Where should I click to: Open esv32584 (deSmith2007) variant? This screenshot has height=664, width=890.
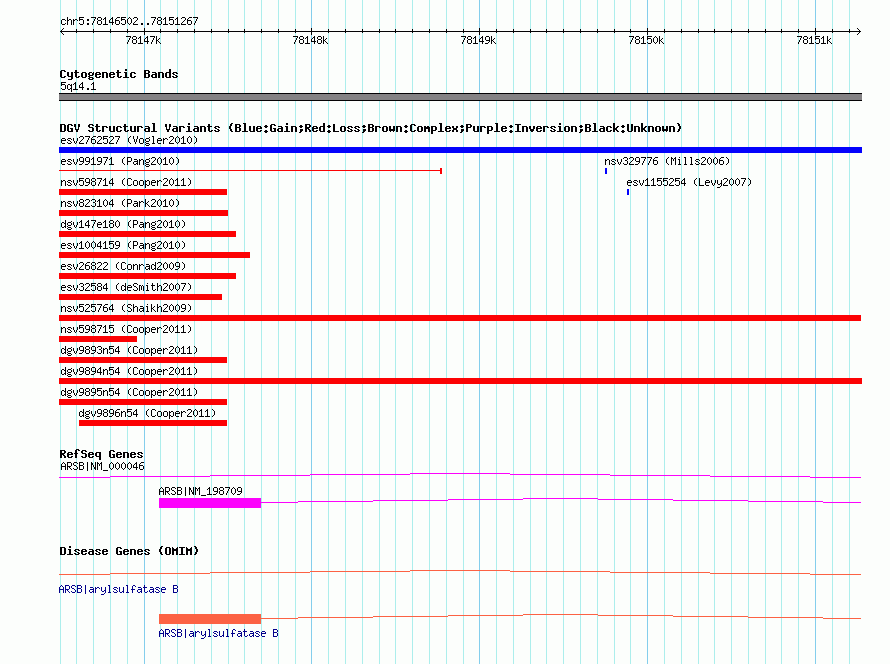pos(126,287)
